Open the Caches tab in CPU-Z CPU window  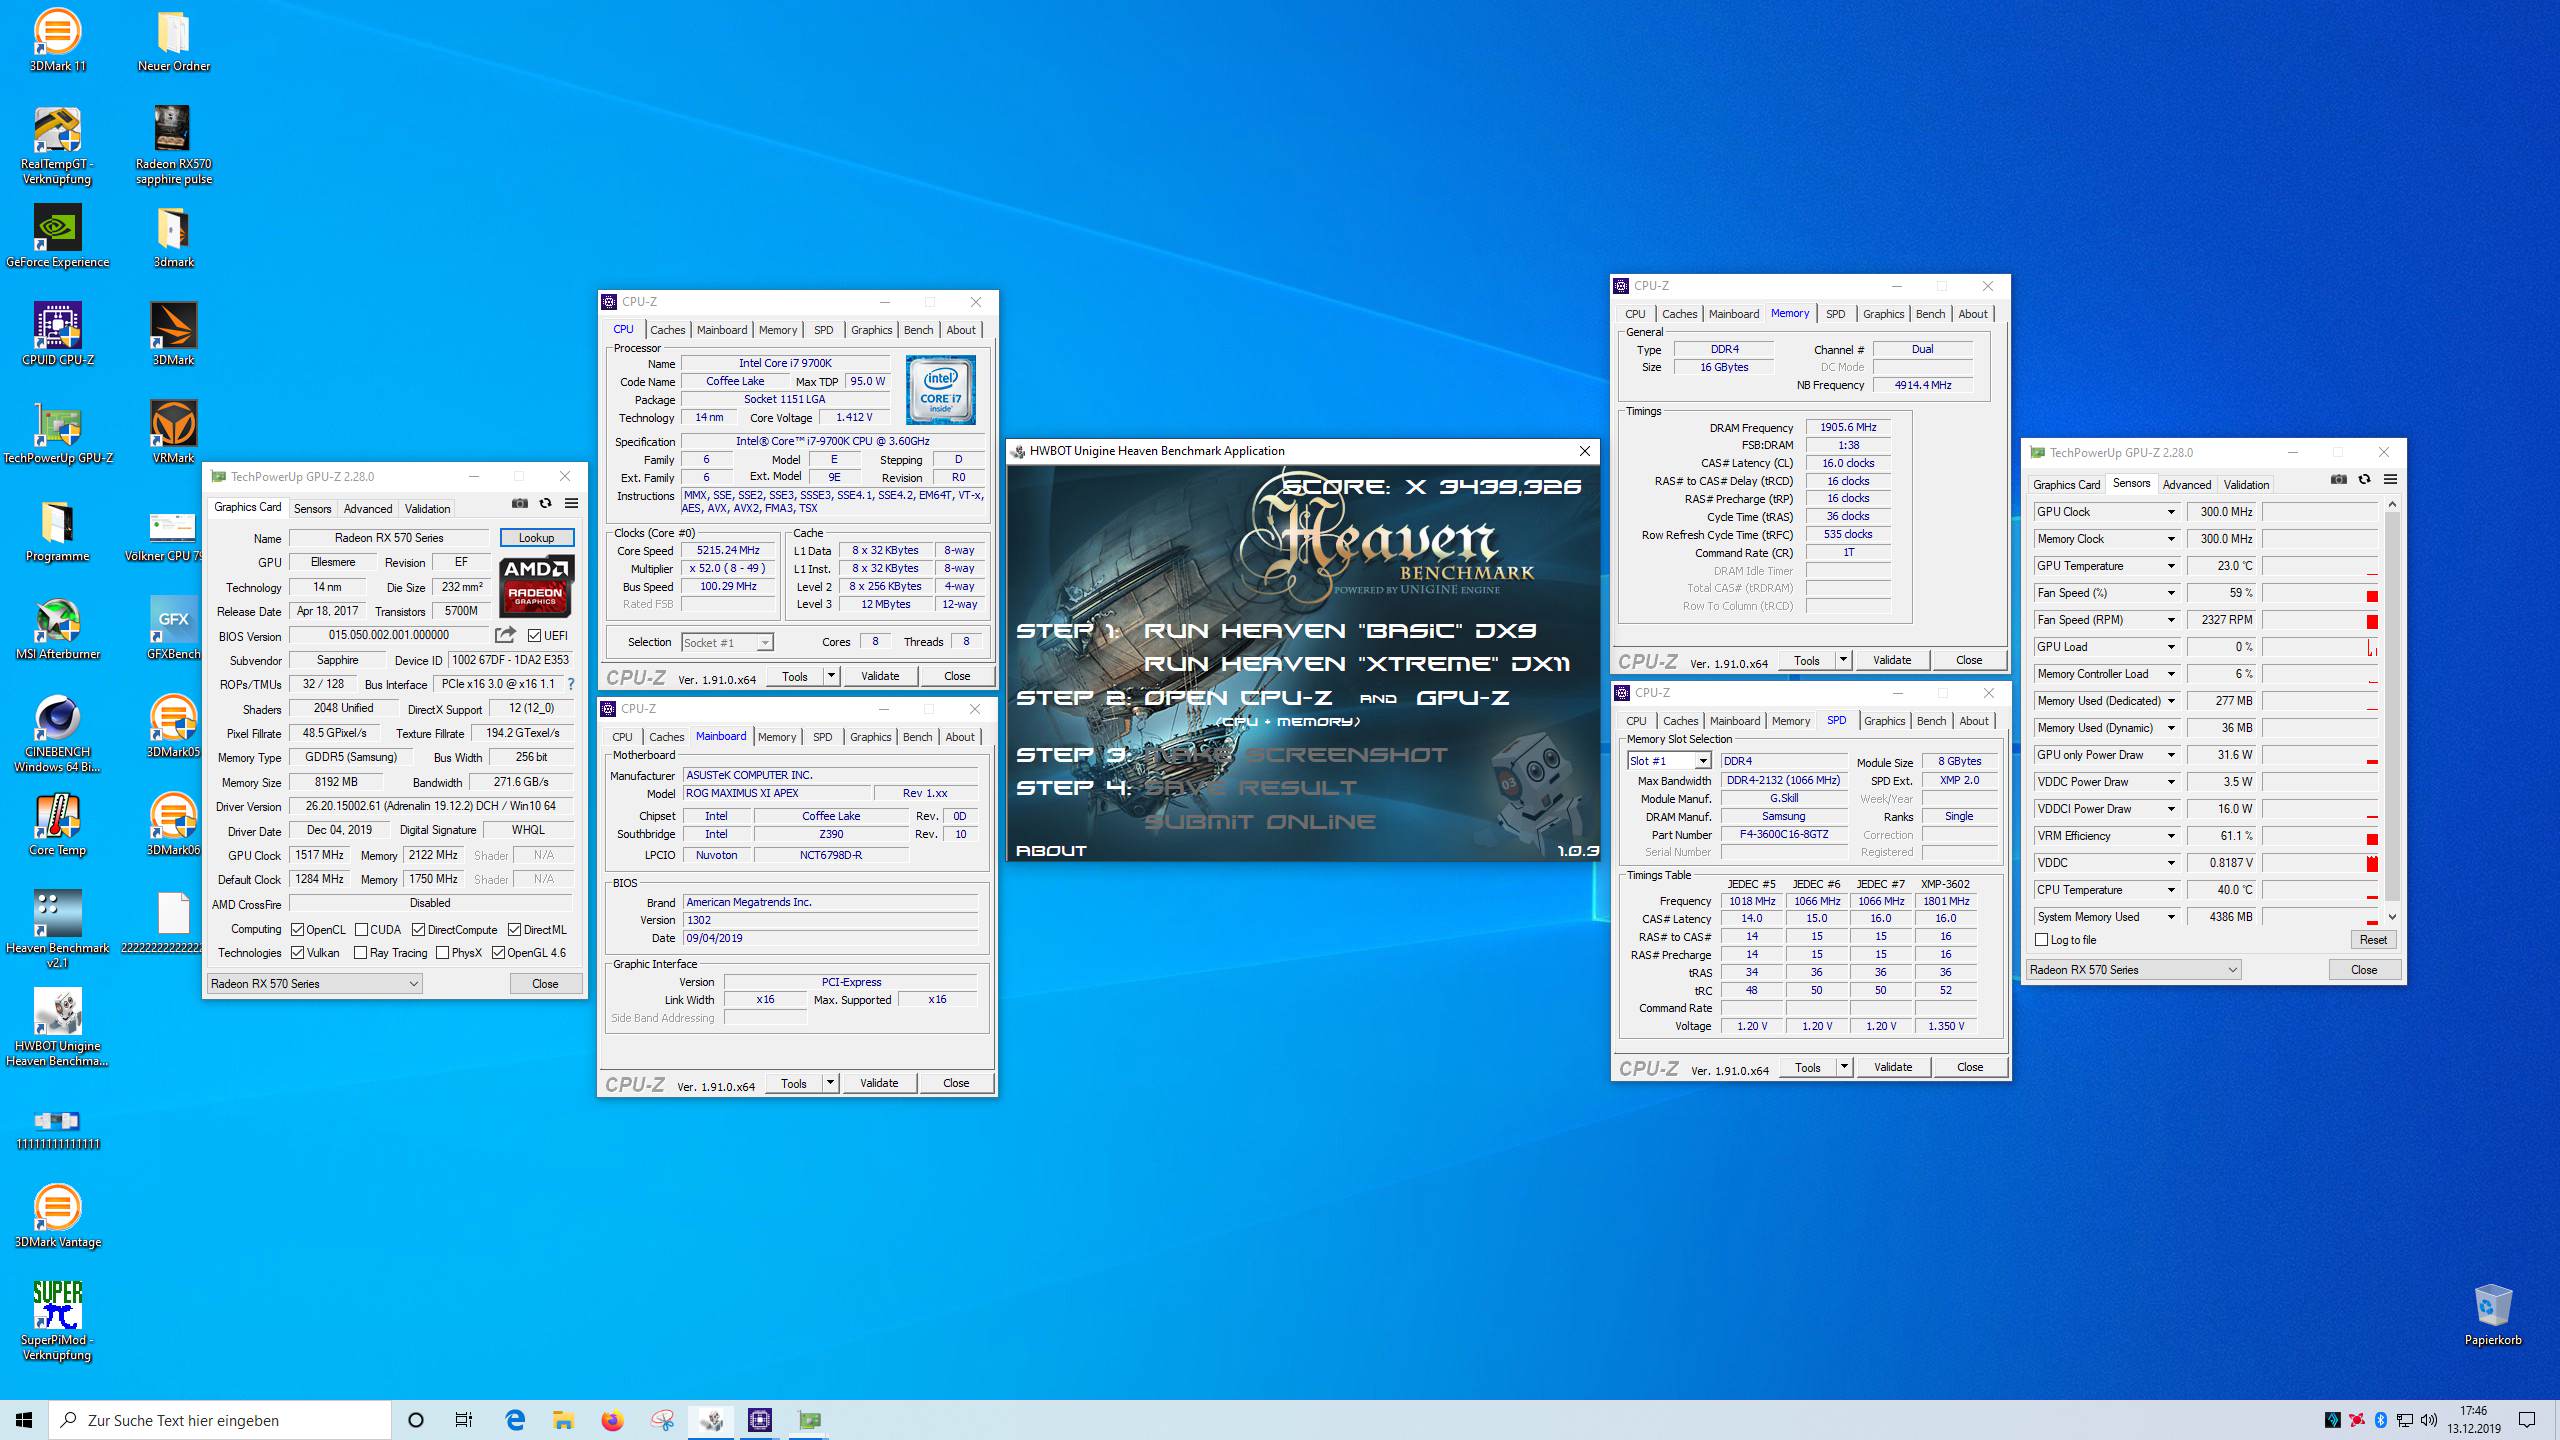(x=667, y=330)
